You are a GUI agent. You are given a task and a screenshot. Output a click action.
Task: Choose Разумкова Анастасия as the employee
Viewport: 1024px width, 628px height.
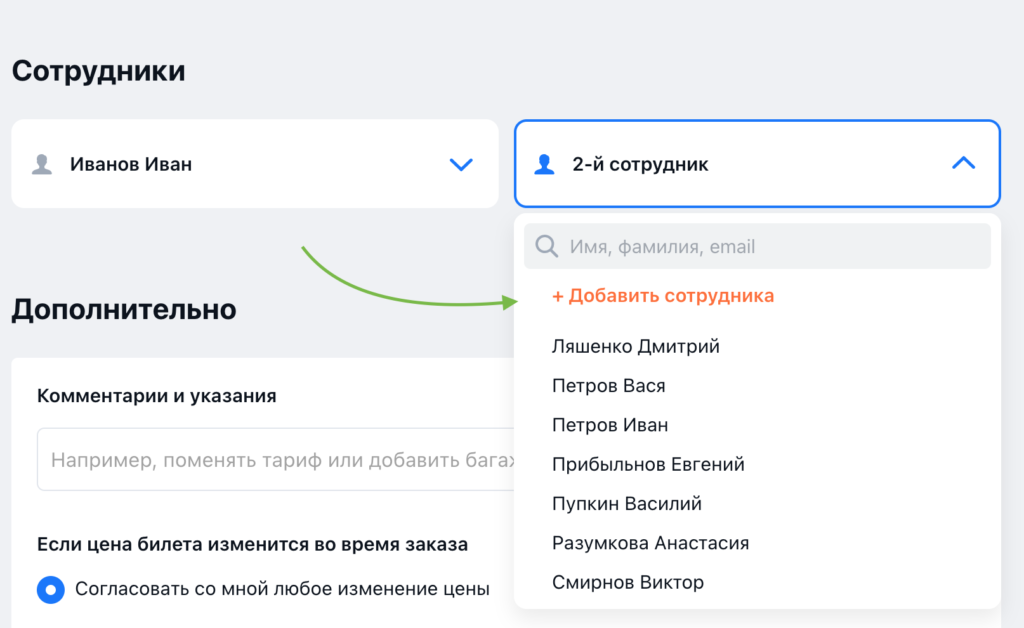coord(650,542)
